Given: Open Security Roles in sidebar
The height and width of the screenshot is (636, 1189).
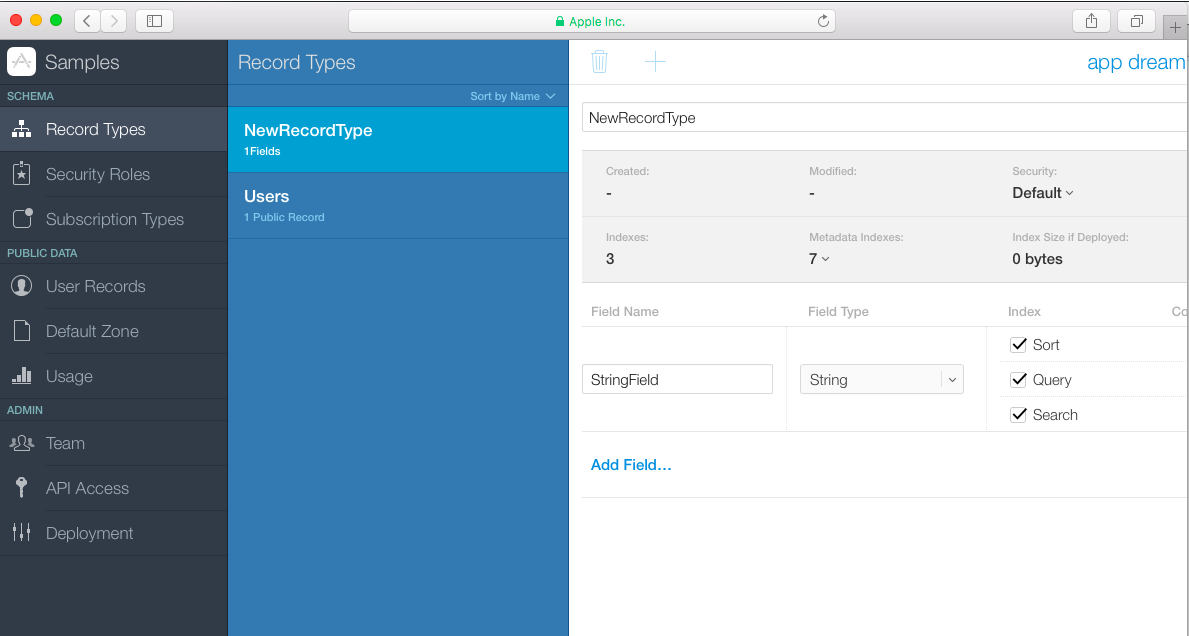Looking at the screenshot, I should click(x=114, y=174).
